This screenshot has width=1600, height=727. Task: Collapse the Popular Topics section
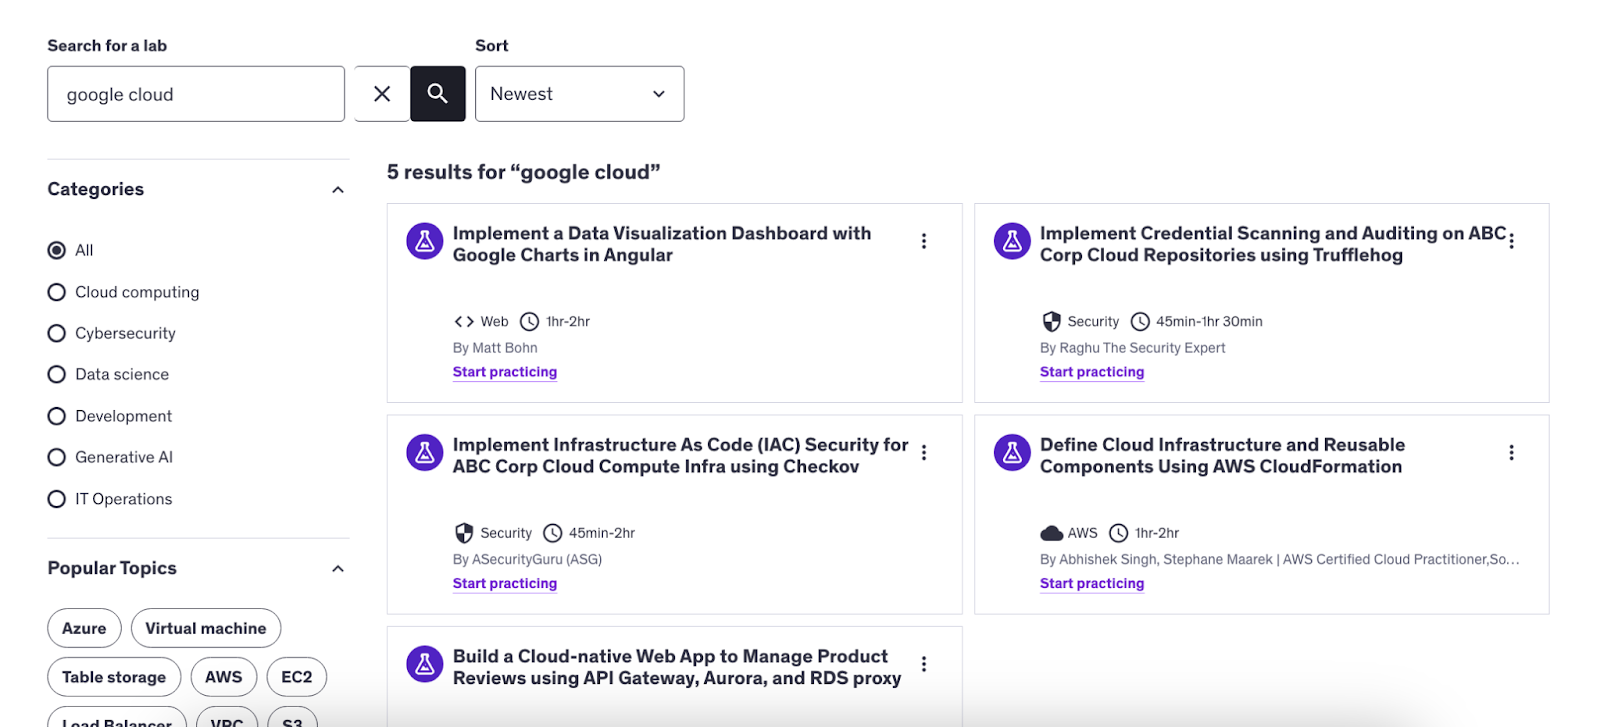(x=338, y=569)
